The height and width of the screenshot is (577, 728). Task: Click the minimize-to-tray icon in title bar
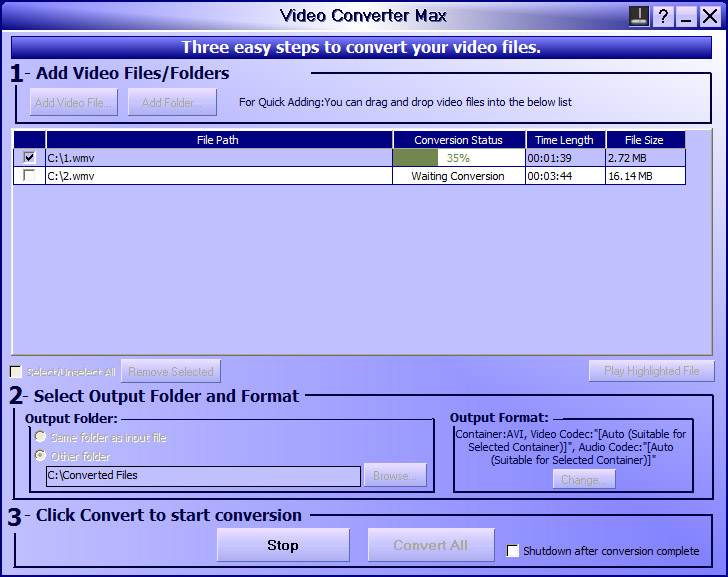point(639,16)
